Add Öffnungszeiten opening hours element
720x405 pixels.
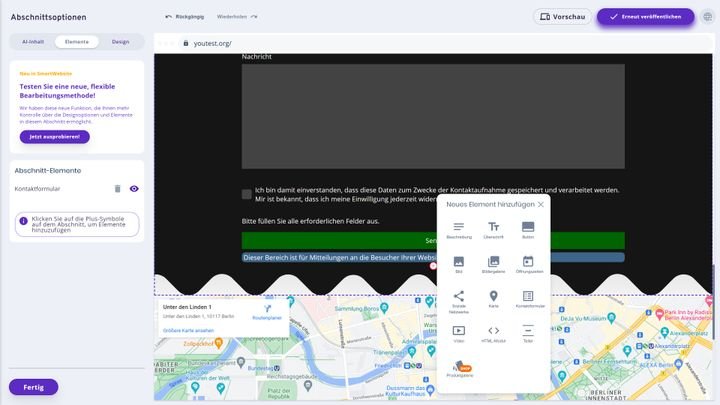pos(528,264)
